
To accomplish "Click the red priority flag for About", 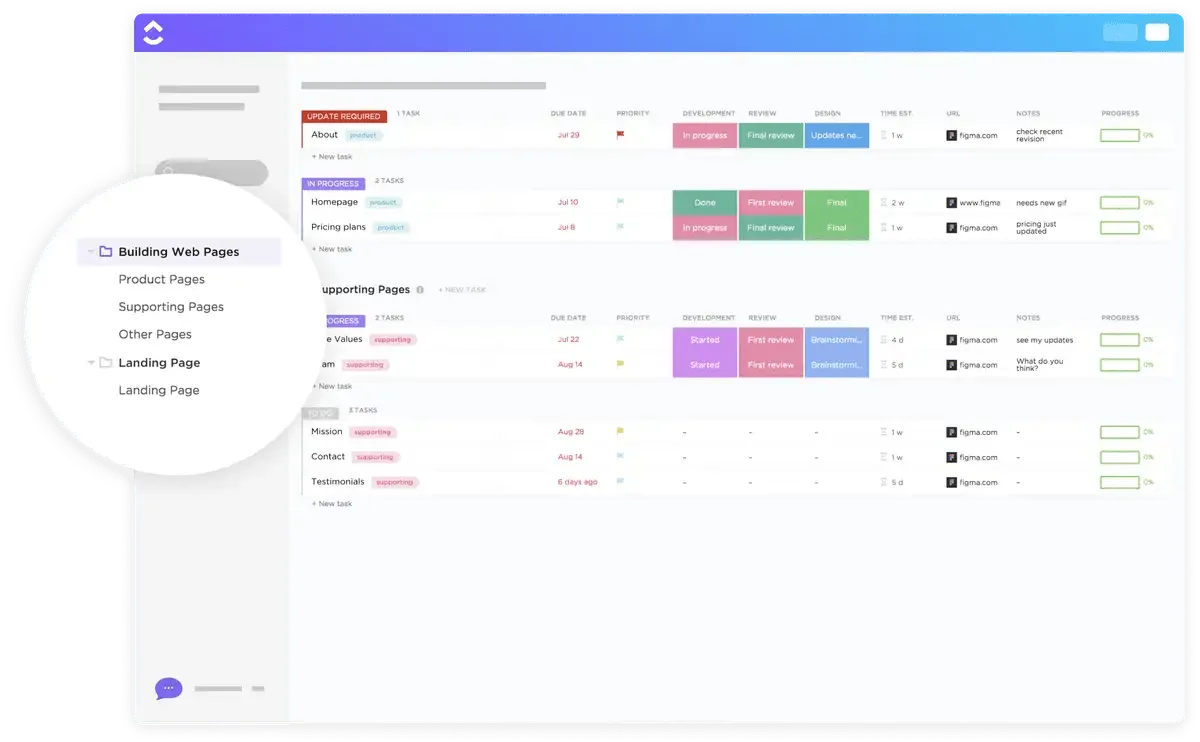I will coord(620,135).
